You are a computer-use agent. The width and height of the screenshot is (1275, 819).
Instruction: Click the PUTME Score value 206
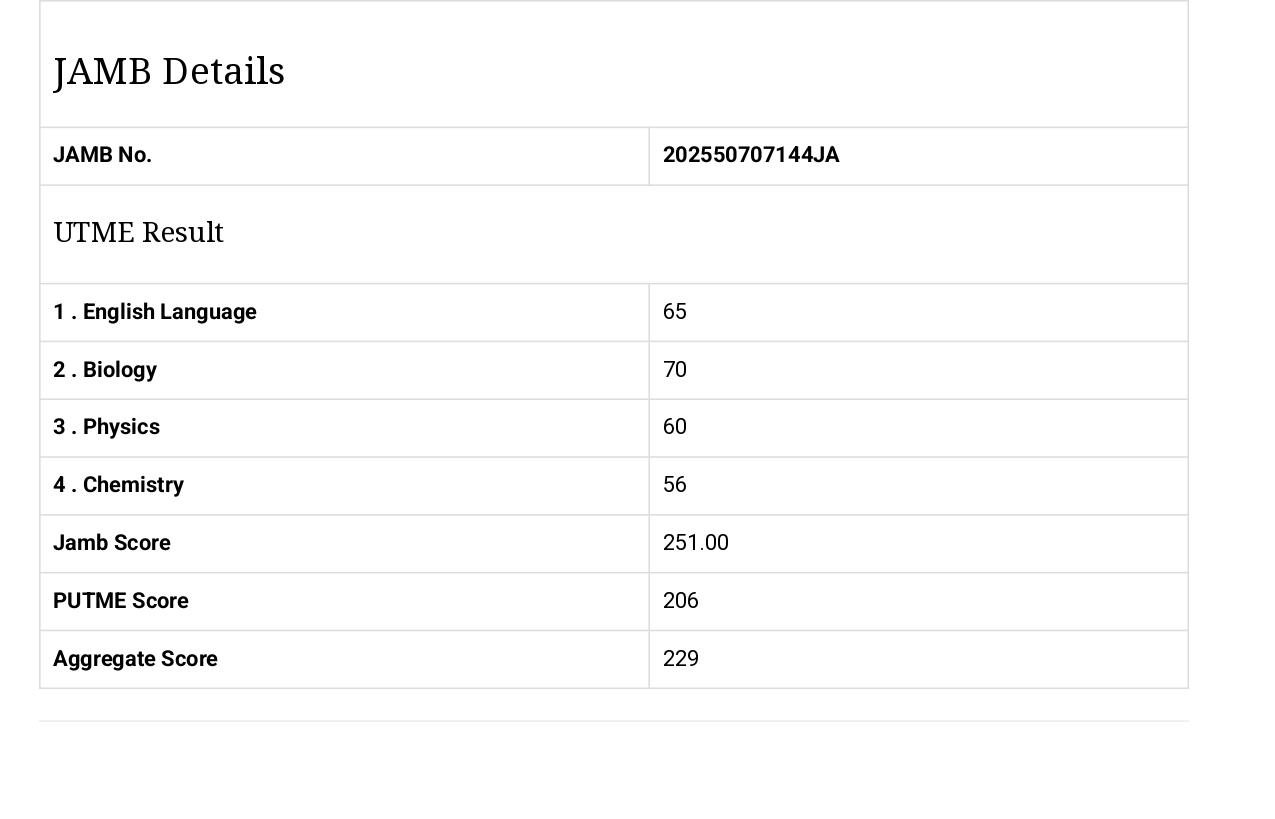pyautogui.click(x=681, y=601)
